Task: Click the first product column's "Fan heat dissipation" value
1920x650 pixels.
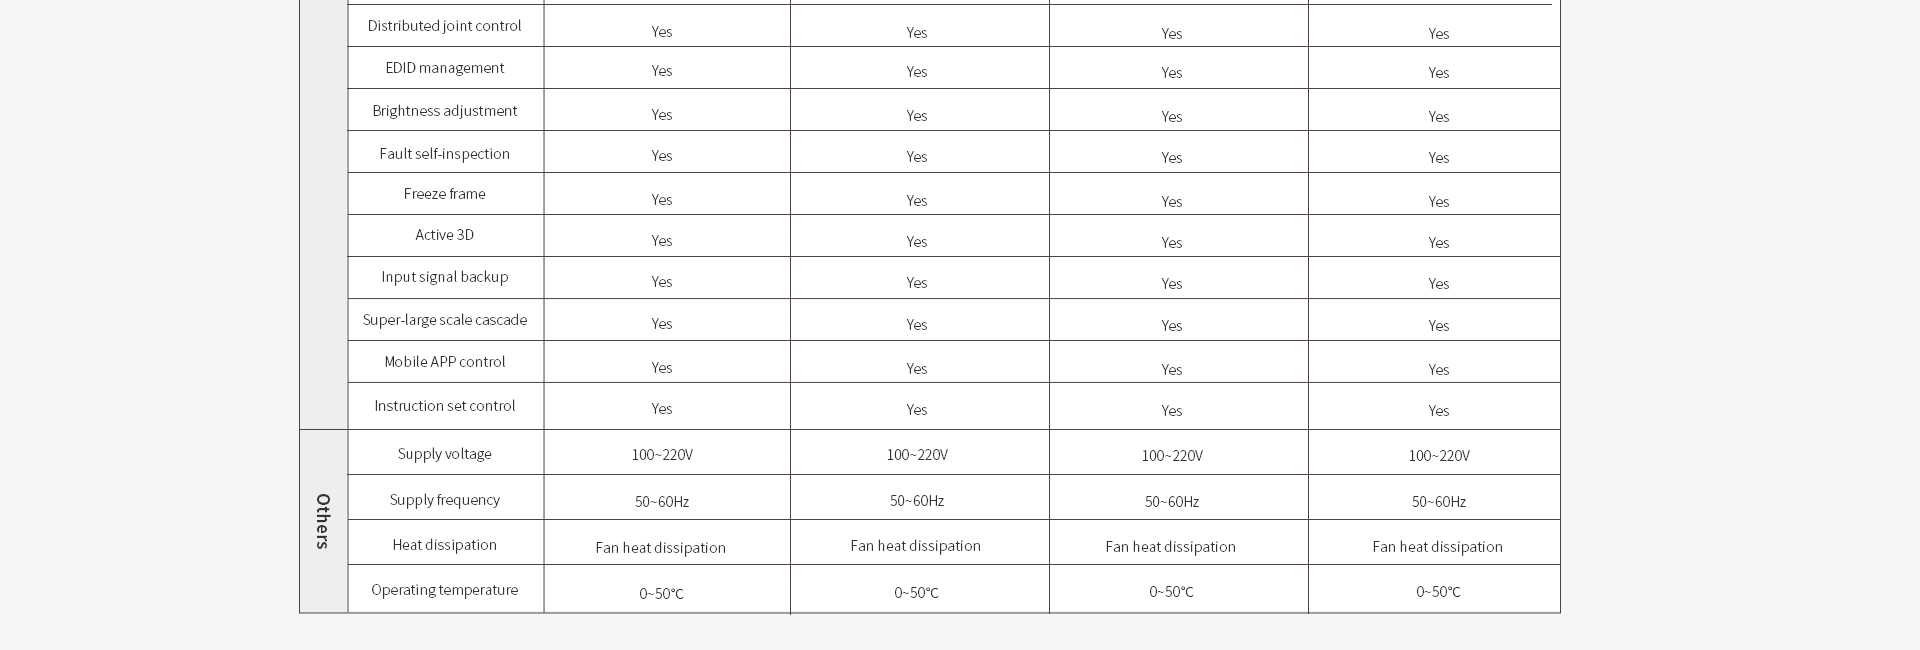Action: pos(660,548)
